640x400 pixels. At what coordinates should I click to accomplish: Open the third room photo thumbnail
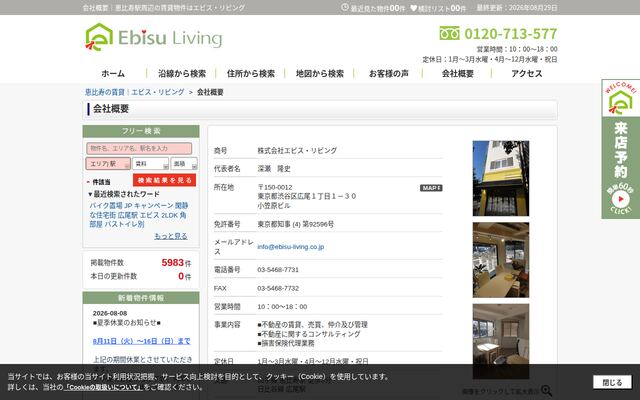[x=501, y=341]
